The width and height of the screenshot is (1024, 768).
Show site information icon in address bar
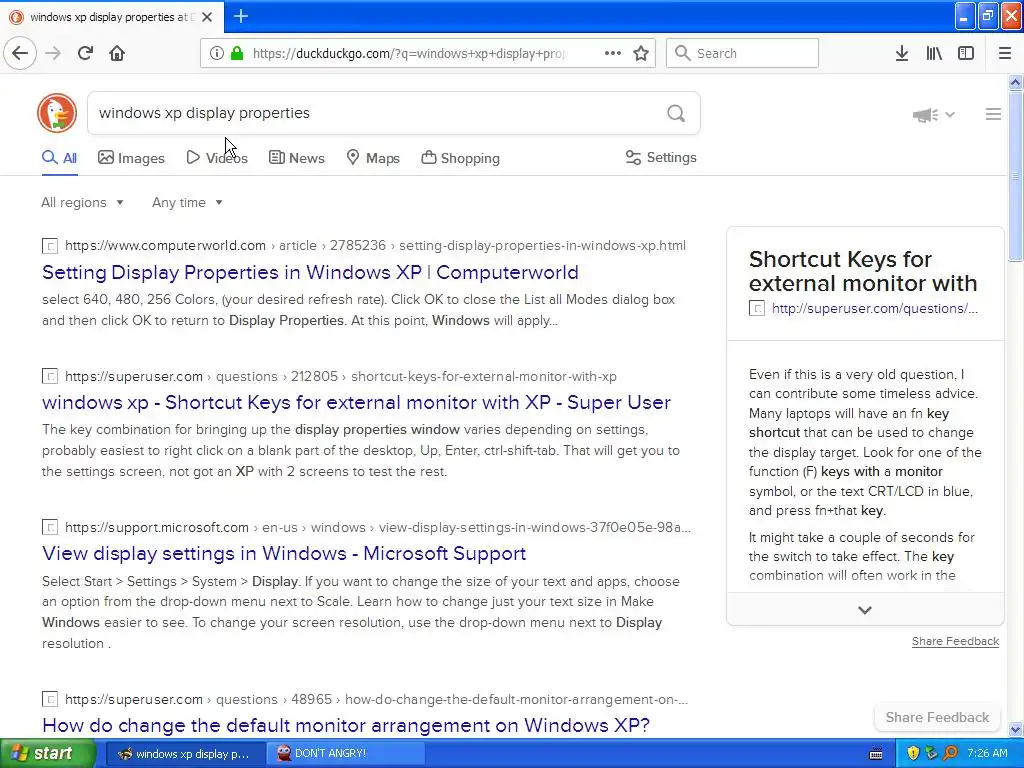click(x=217, y=53)
